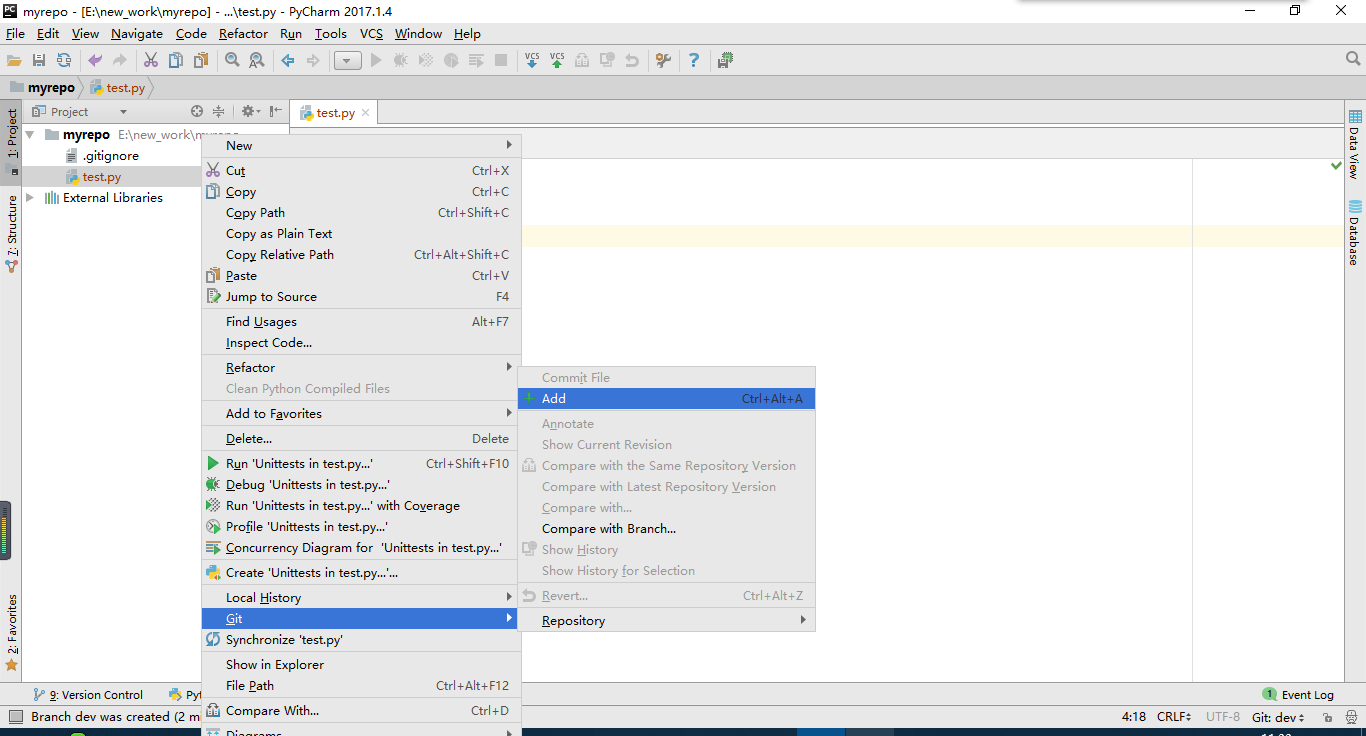Click the blue Help question mark icon
The image size is (1366, 736).
pyautogui.click(x=694, y=61)
